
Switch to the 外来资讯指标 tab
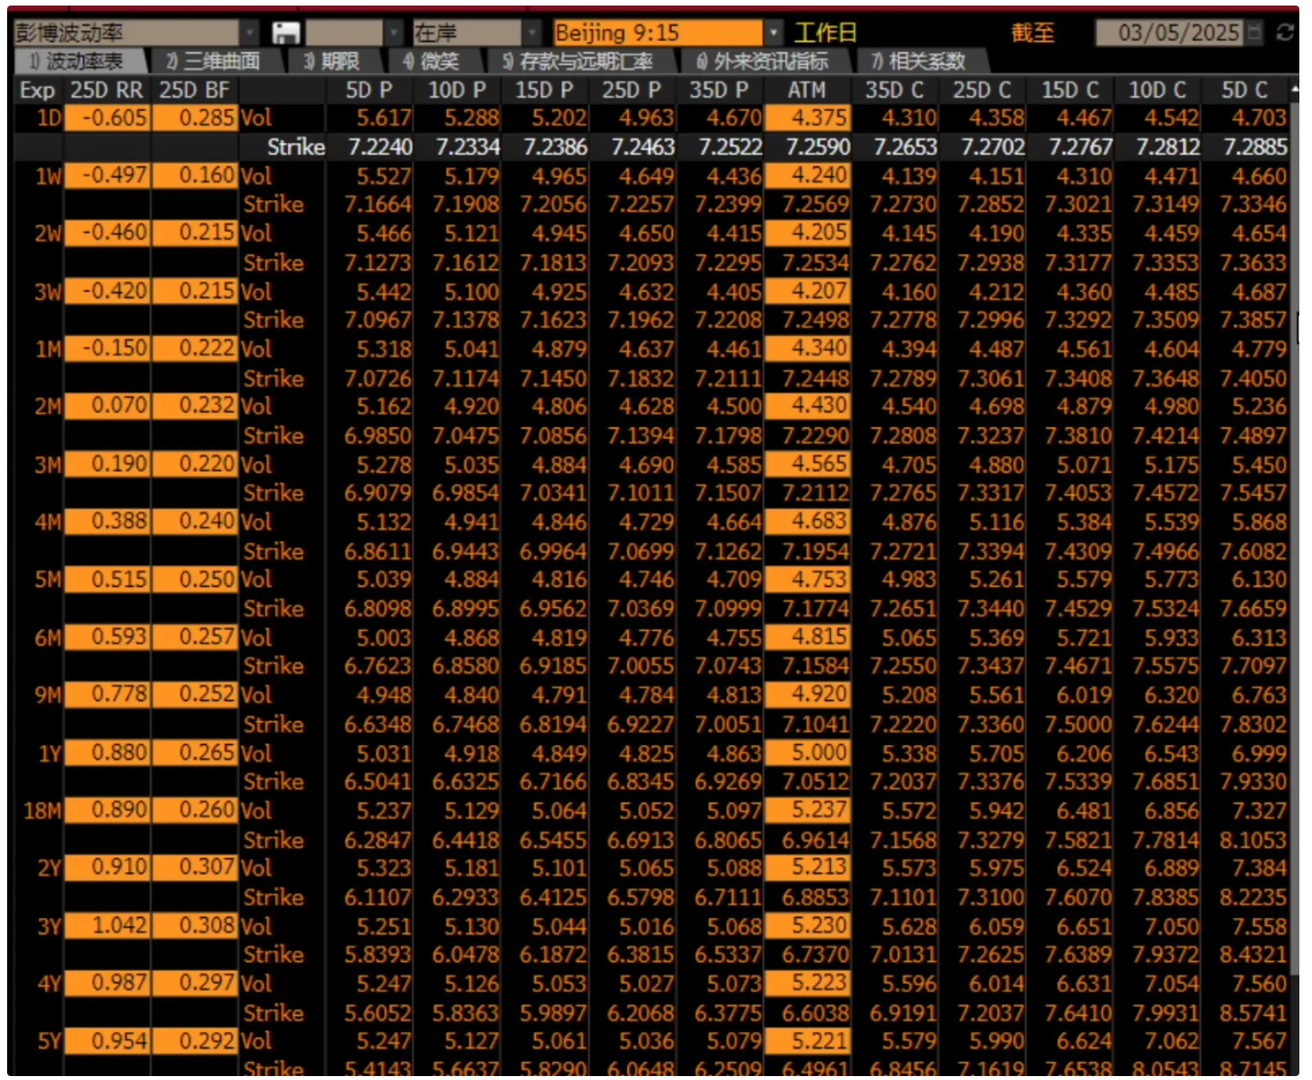click(x=763, y=61)
